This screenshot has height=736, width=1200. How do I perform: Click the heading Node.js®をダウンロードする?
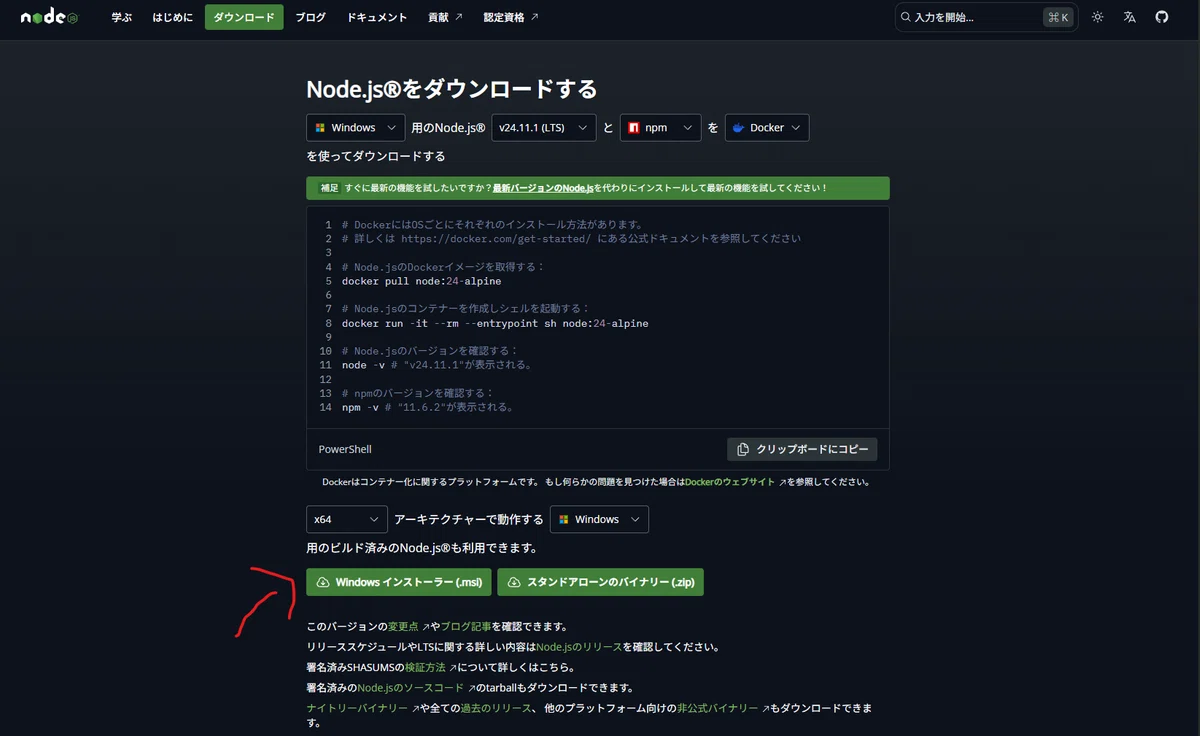pyautogui.click(x=452, y=89)
